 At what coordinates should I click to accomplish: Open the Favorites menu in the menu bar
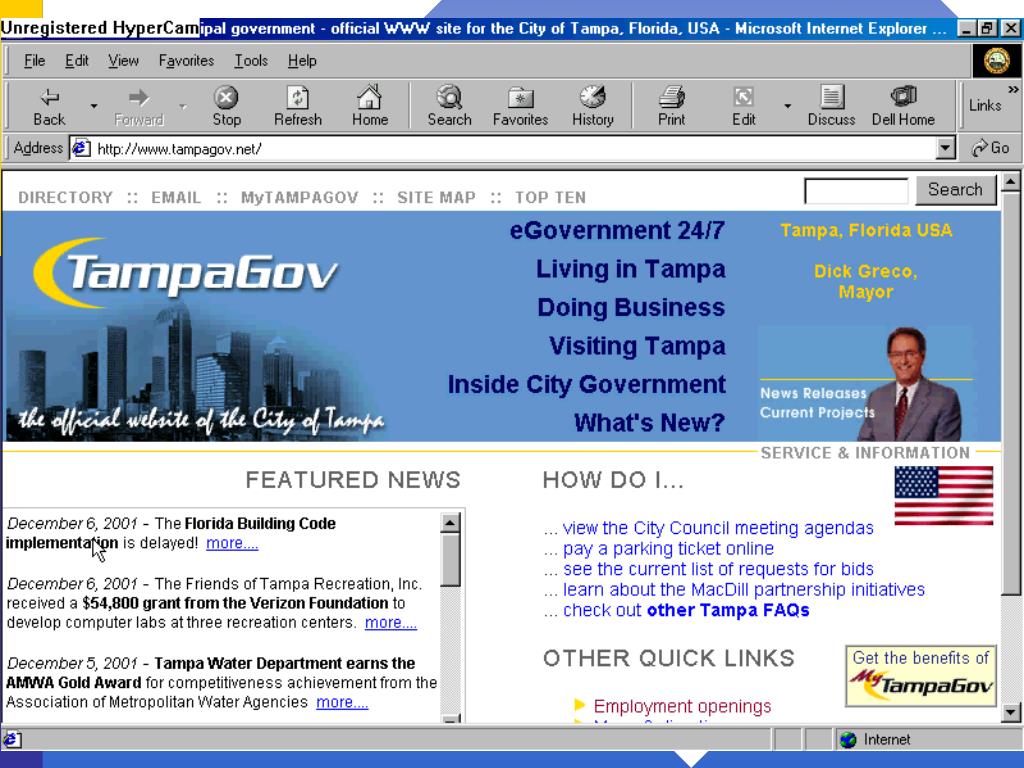(x=186, y=61)
